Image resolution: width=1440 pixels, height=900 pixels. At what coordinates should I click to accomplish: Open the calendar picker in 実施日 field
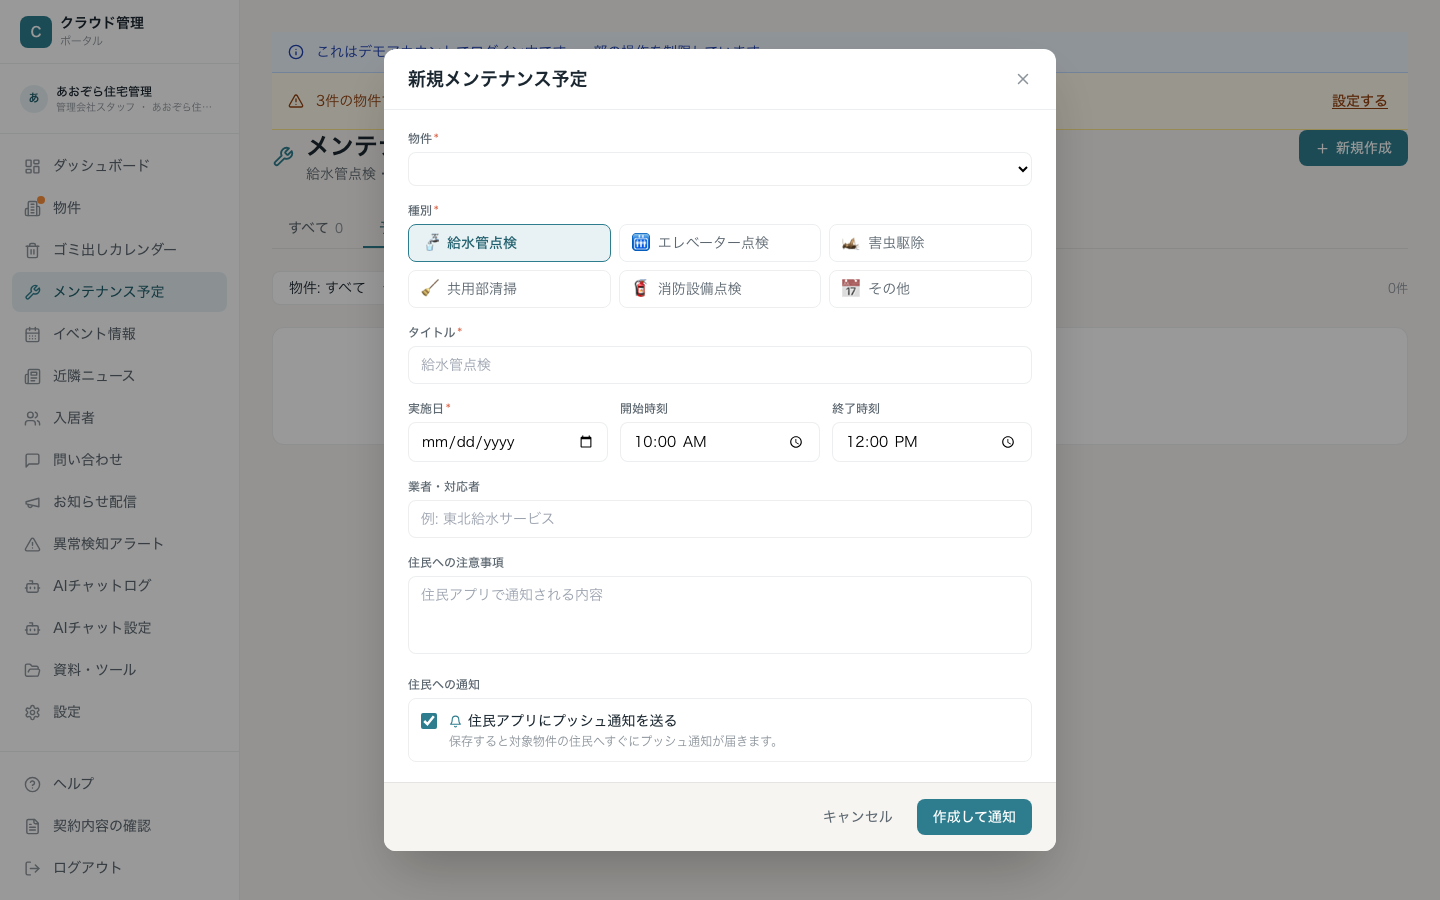pos(586,442)
